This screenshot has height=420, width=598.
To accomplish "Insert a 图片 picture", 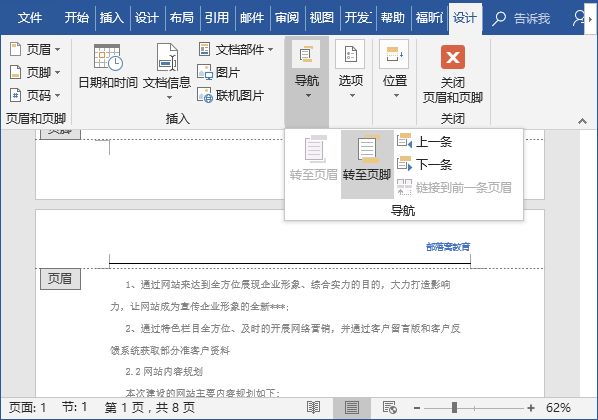I will tap(219, 72).
